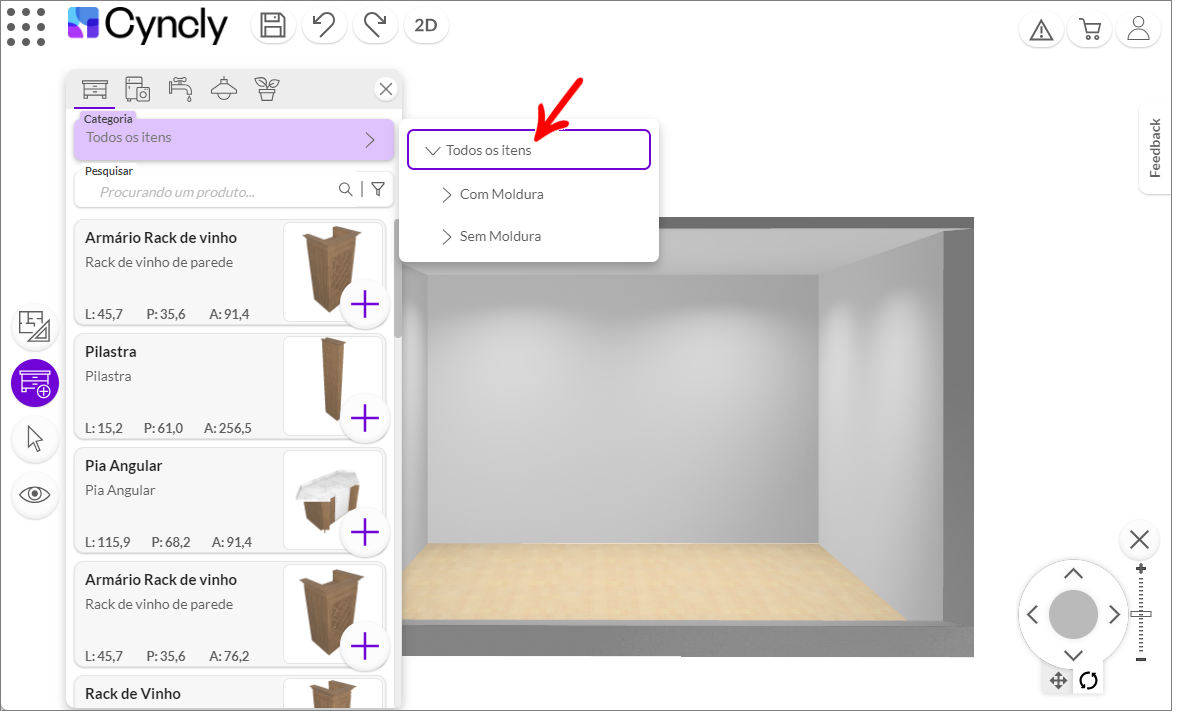
Task: Select the lighting catalog tab
Action: (224, 89)
